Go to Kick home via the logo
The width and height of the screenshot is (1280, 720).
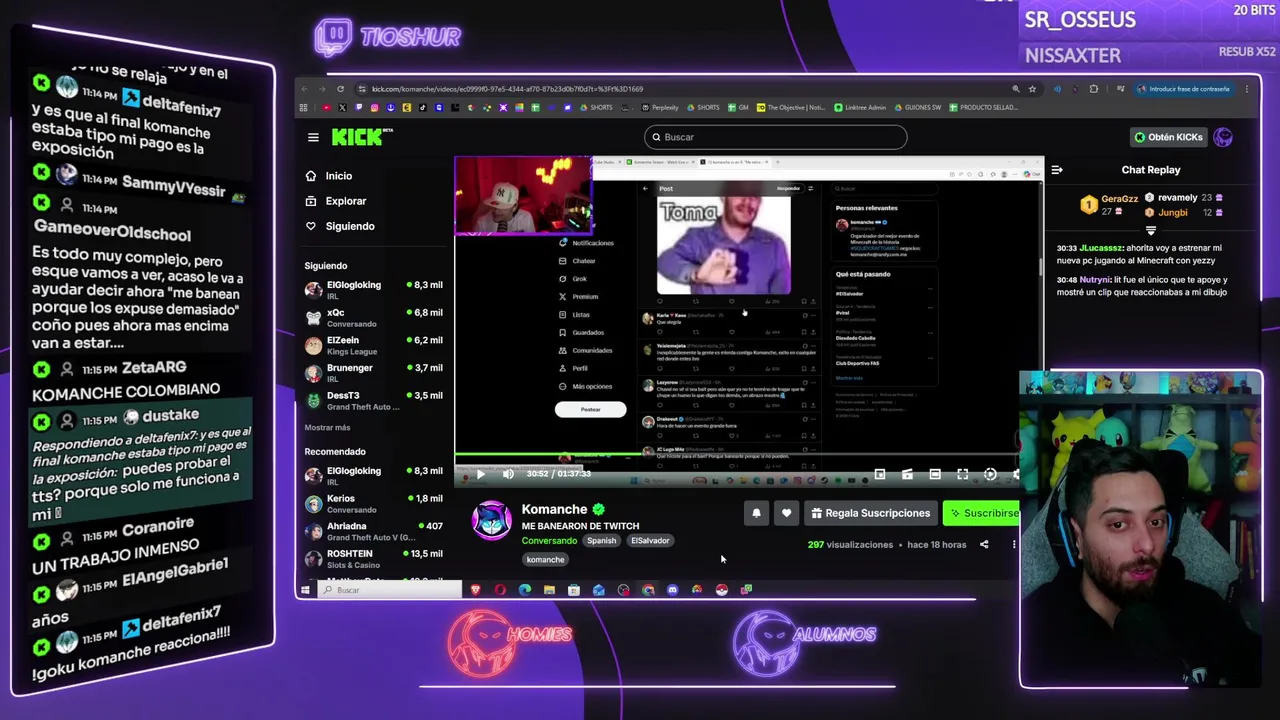click(x=362, y=137)
